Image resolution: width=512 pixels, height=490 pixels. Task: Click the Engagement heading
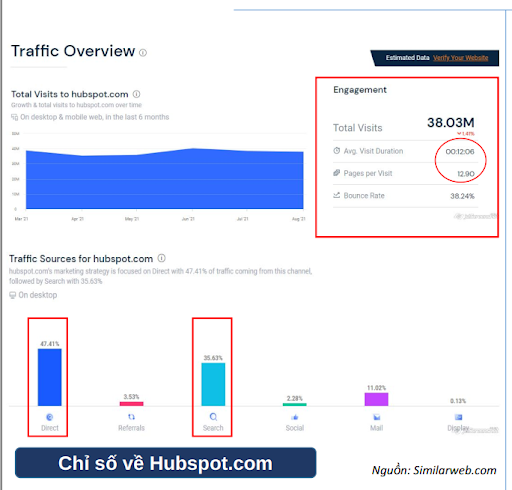pyautogui.click(x=360, y=90)
